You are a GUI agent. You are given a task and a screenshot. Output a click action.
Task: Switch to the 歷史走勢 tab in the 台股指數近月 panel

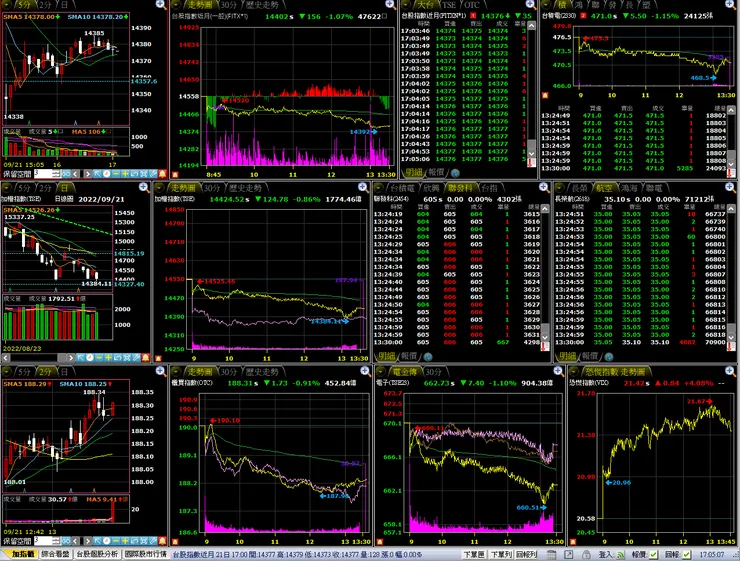click(x=262, y=5)
